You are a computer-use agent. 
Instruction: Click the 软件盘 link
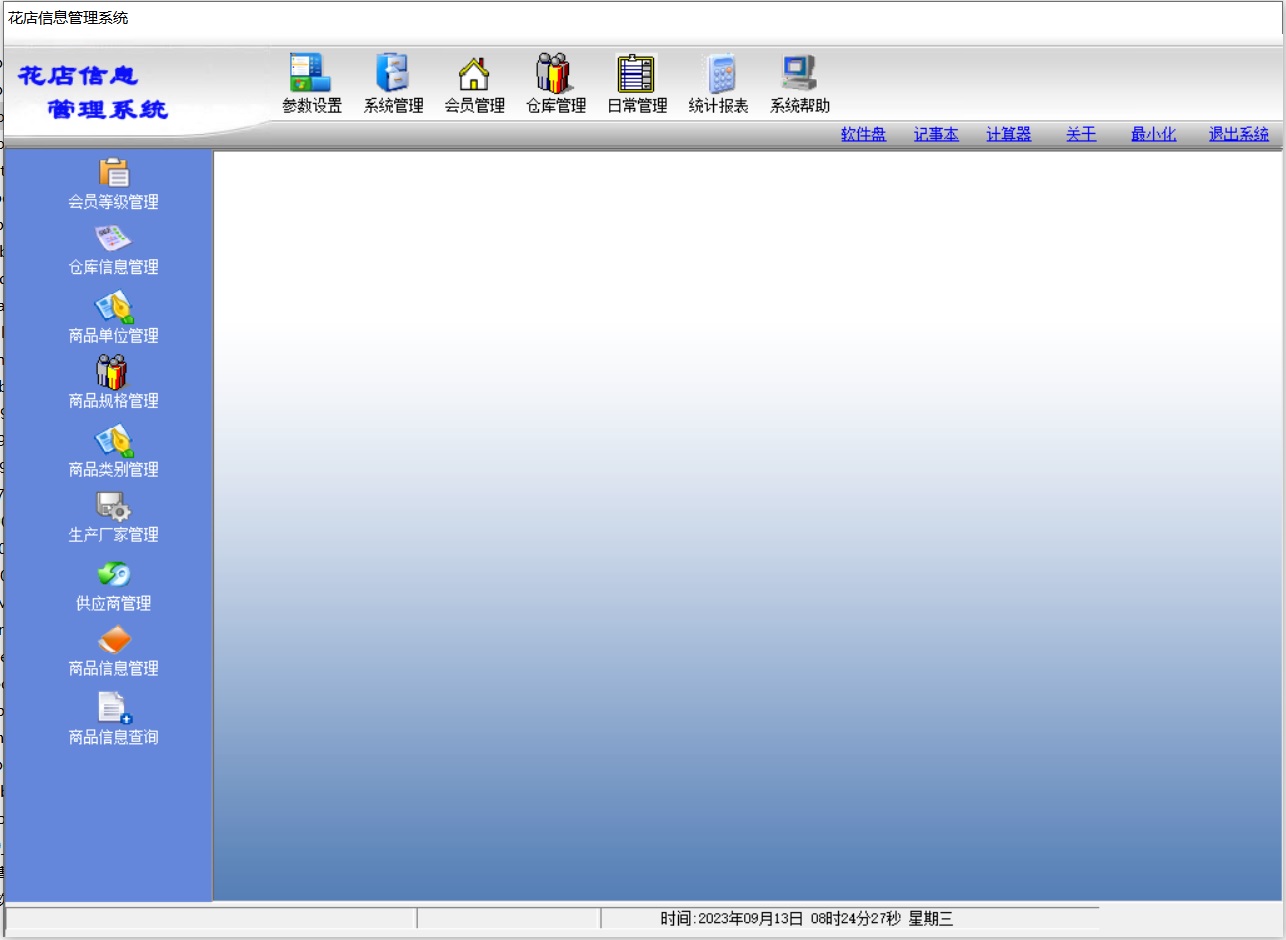pos(863,134)
